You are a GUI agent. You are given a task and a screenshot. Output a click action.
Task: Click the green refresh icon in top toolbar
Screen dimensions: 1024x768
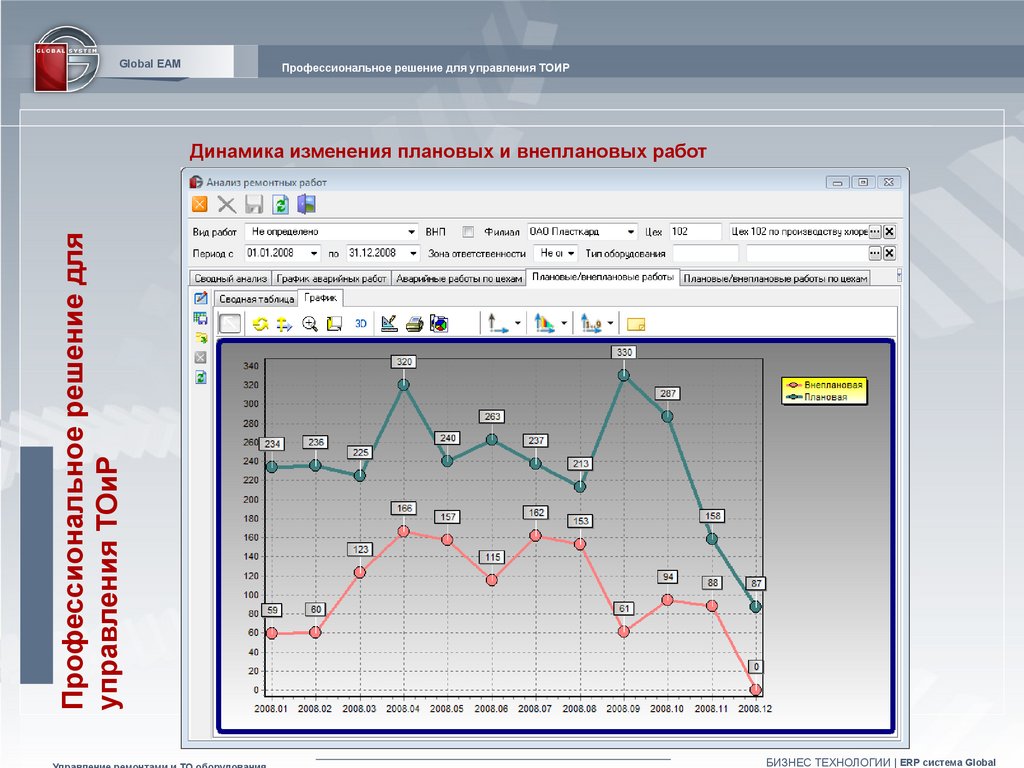pos(281,205)
